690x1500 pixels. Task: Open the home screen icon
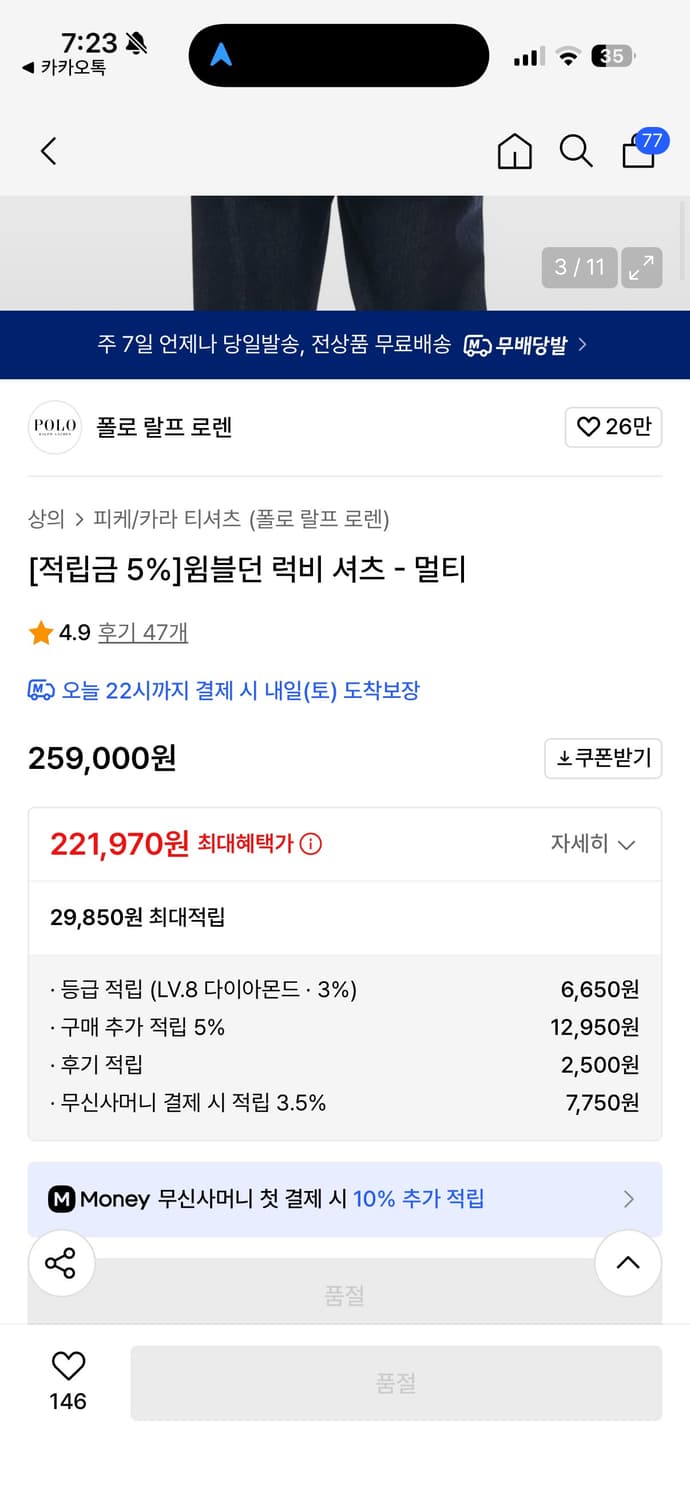coord(514,151)
